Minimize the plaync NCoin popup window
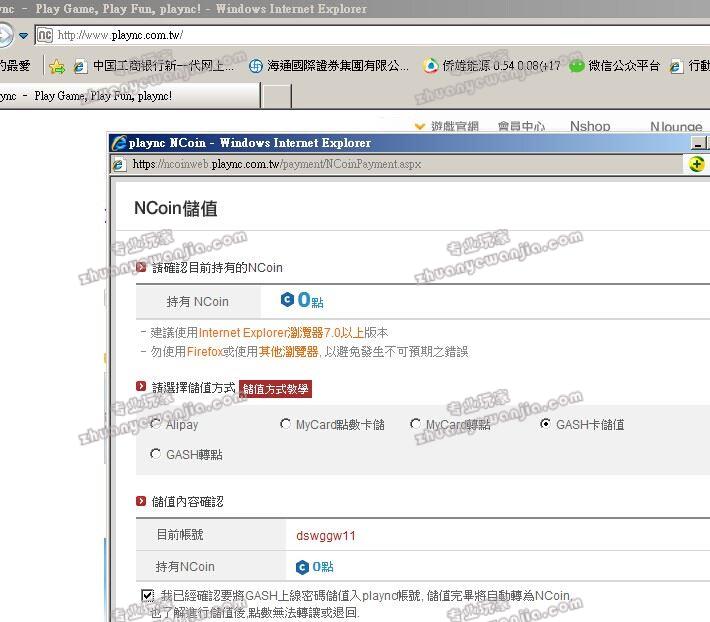 point(698,143)
